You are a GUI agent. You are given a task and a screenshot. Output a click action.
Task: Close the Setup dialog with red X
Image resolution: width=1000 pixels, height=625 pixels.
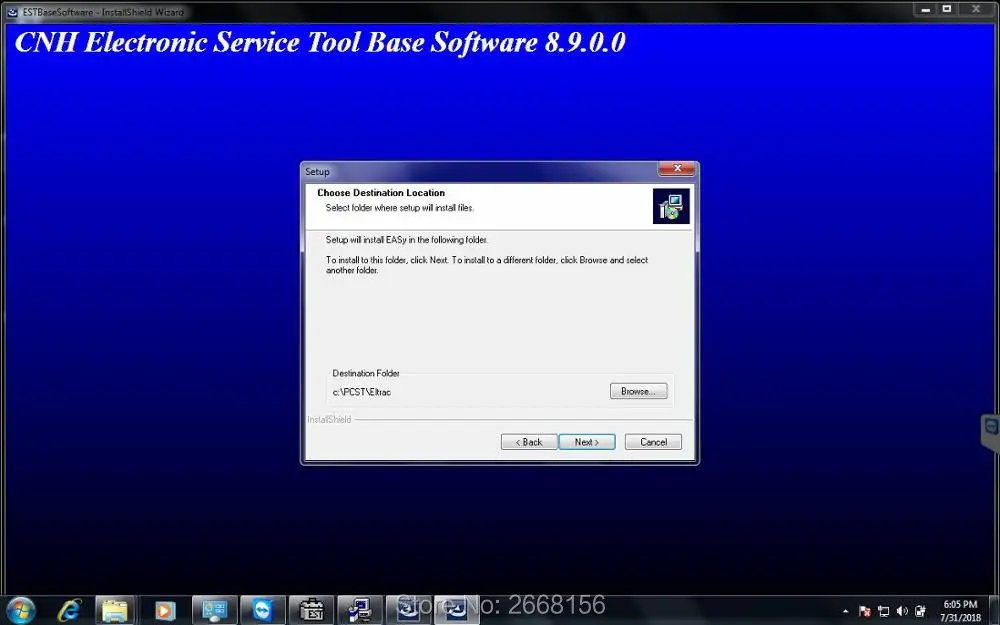(677, 168)
